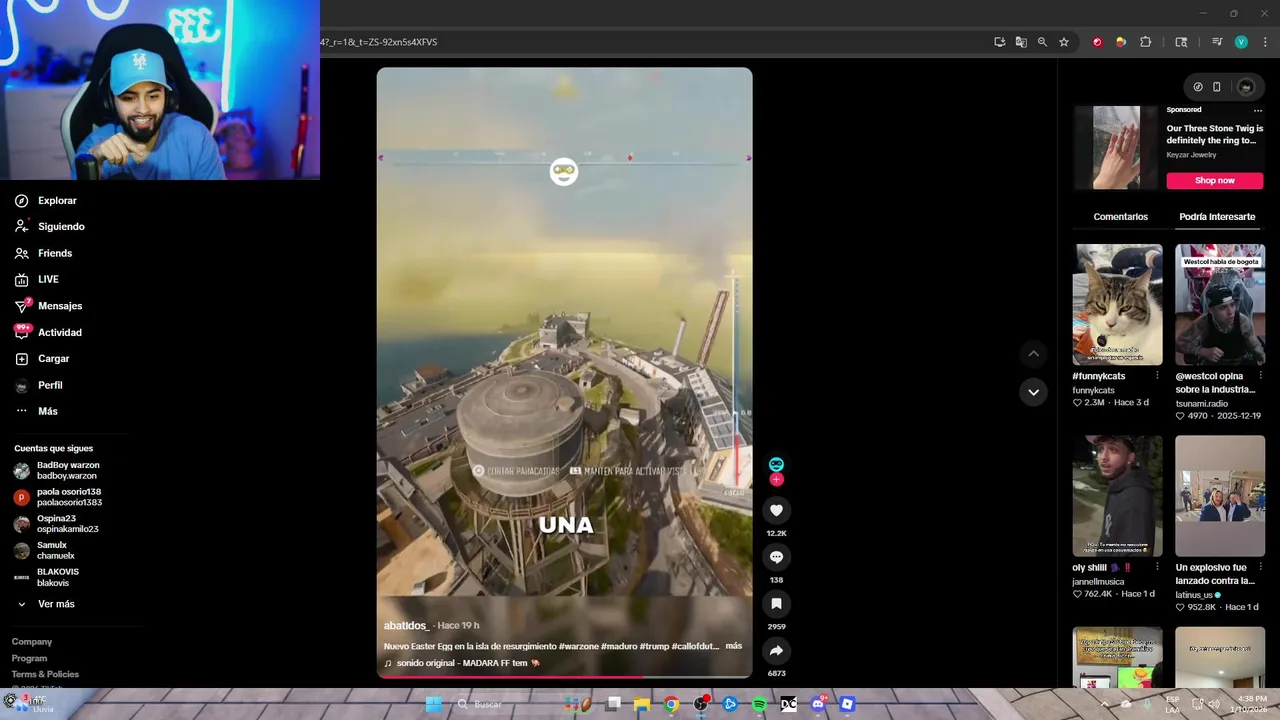Open Actividad notifications
1280x720 pixels.
click(x=48, y=332)
